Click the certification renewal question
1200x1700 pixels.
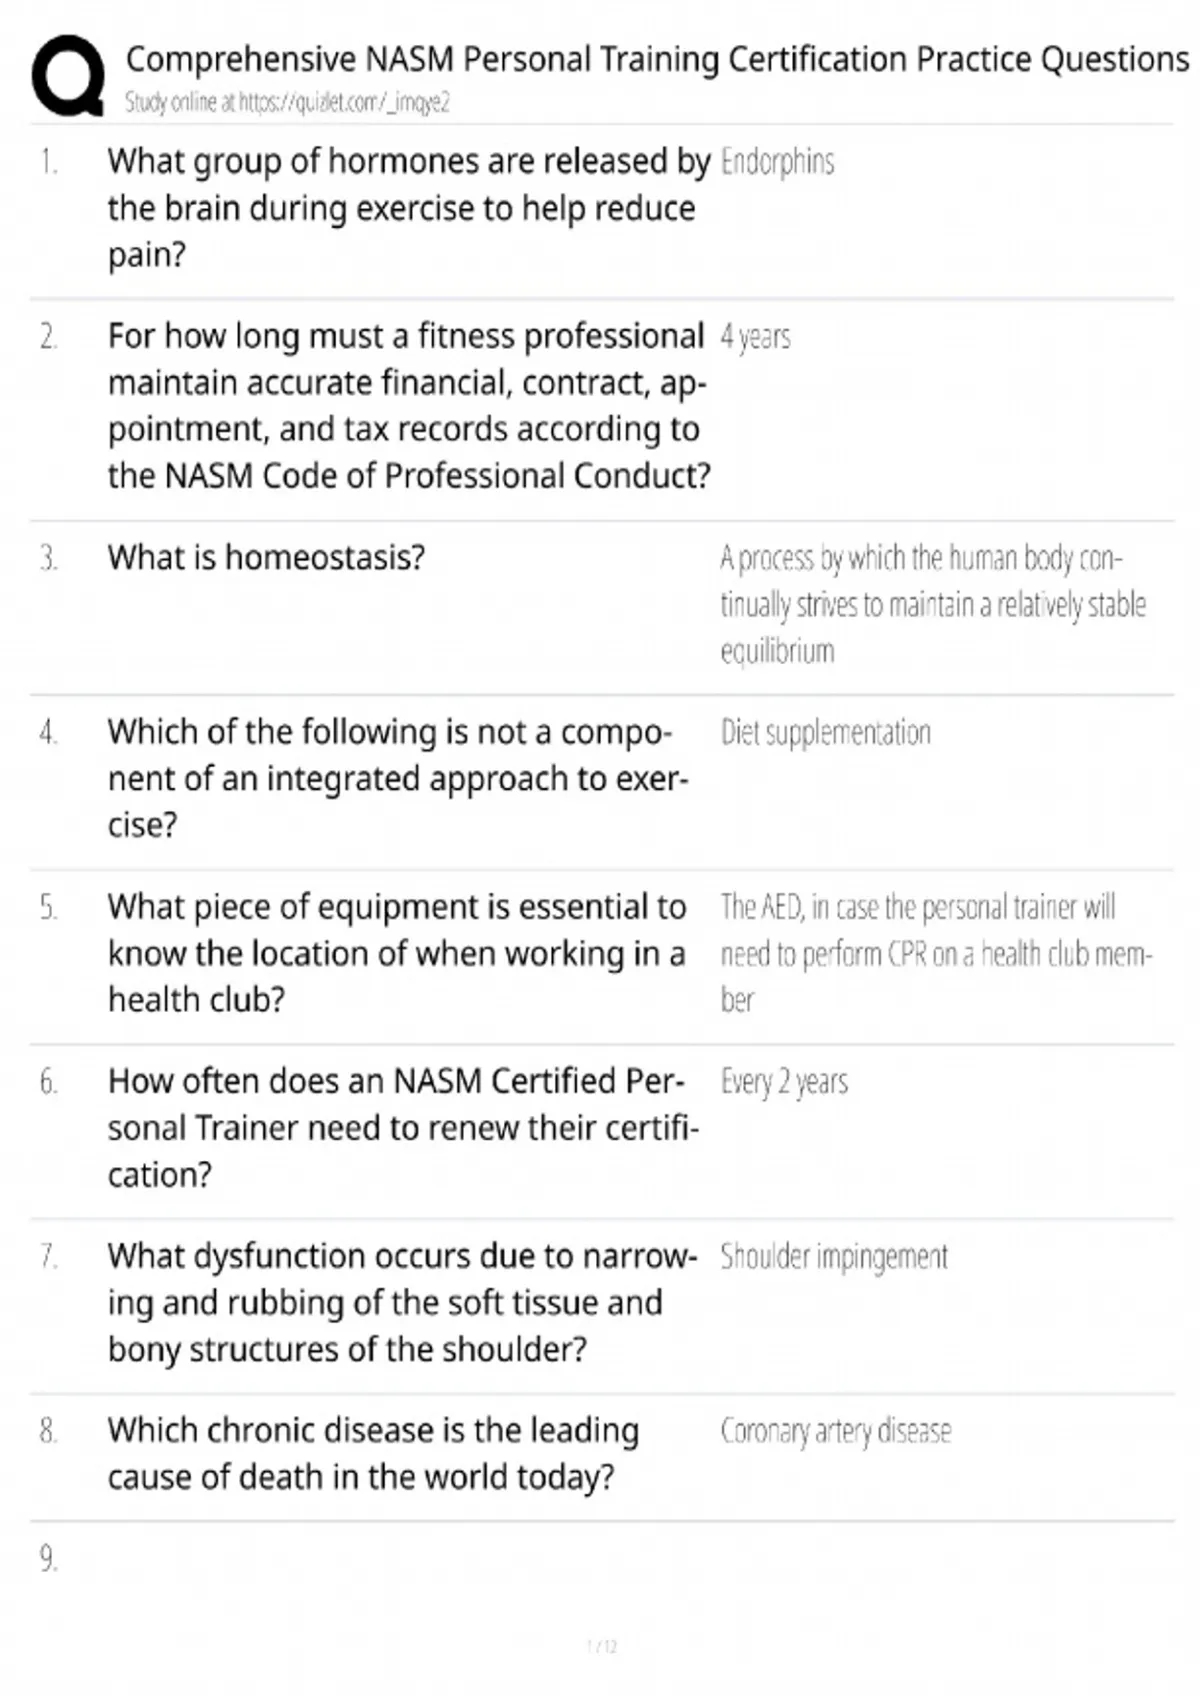[x=402, y=1127]
